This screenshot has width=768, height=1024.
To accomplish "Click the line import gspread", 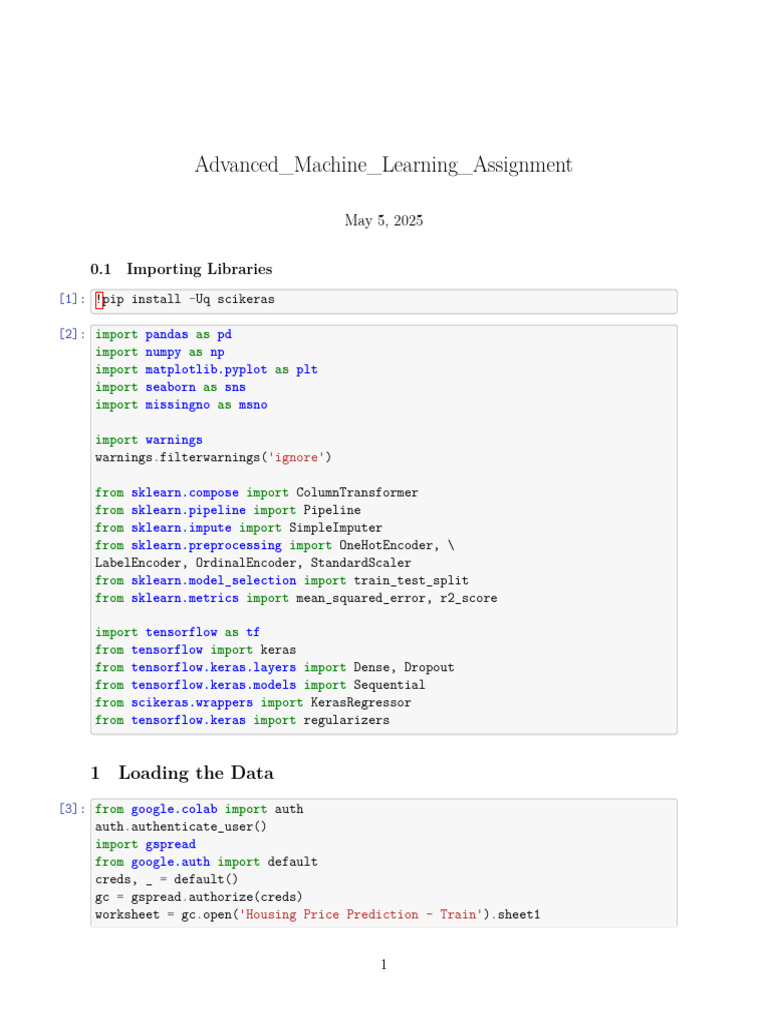I will tap(146, 844).
